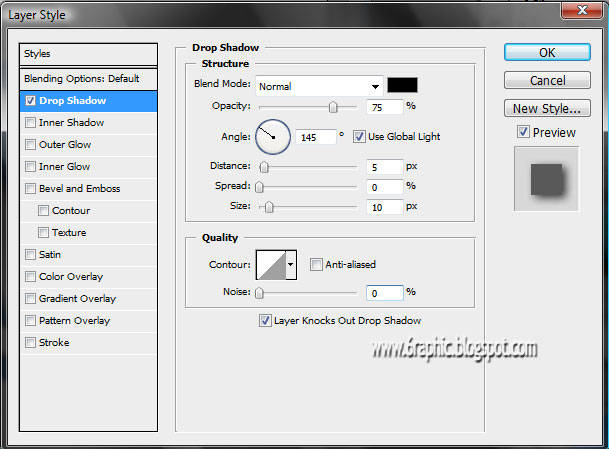Enable the Stroke checkbox
The height and width of the screenshot is (449, 609).
click(30, 343)
